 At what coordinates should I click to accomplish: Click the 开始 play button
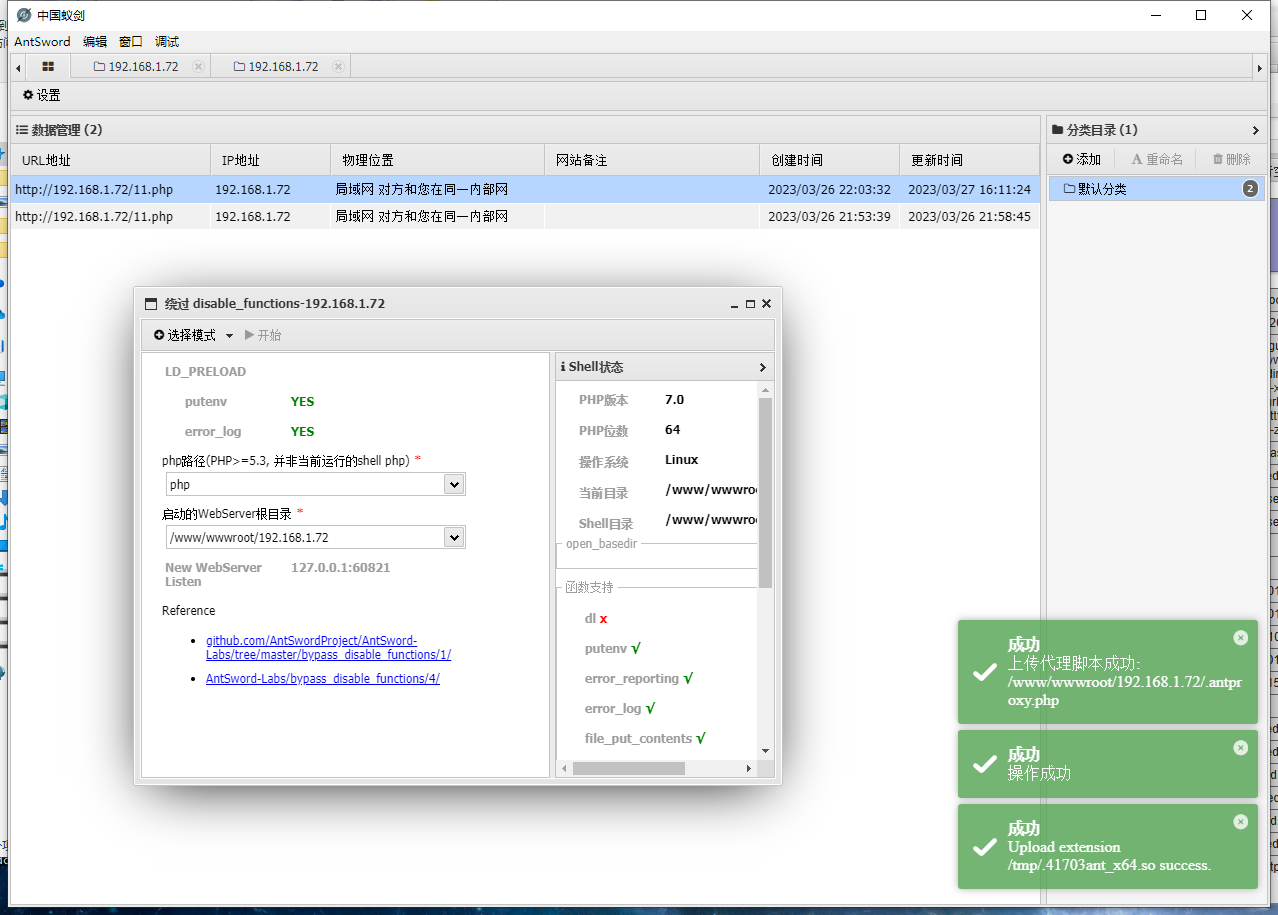click(263, 335)
